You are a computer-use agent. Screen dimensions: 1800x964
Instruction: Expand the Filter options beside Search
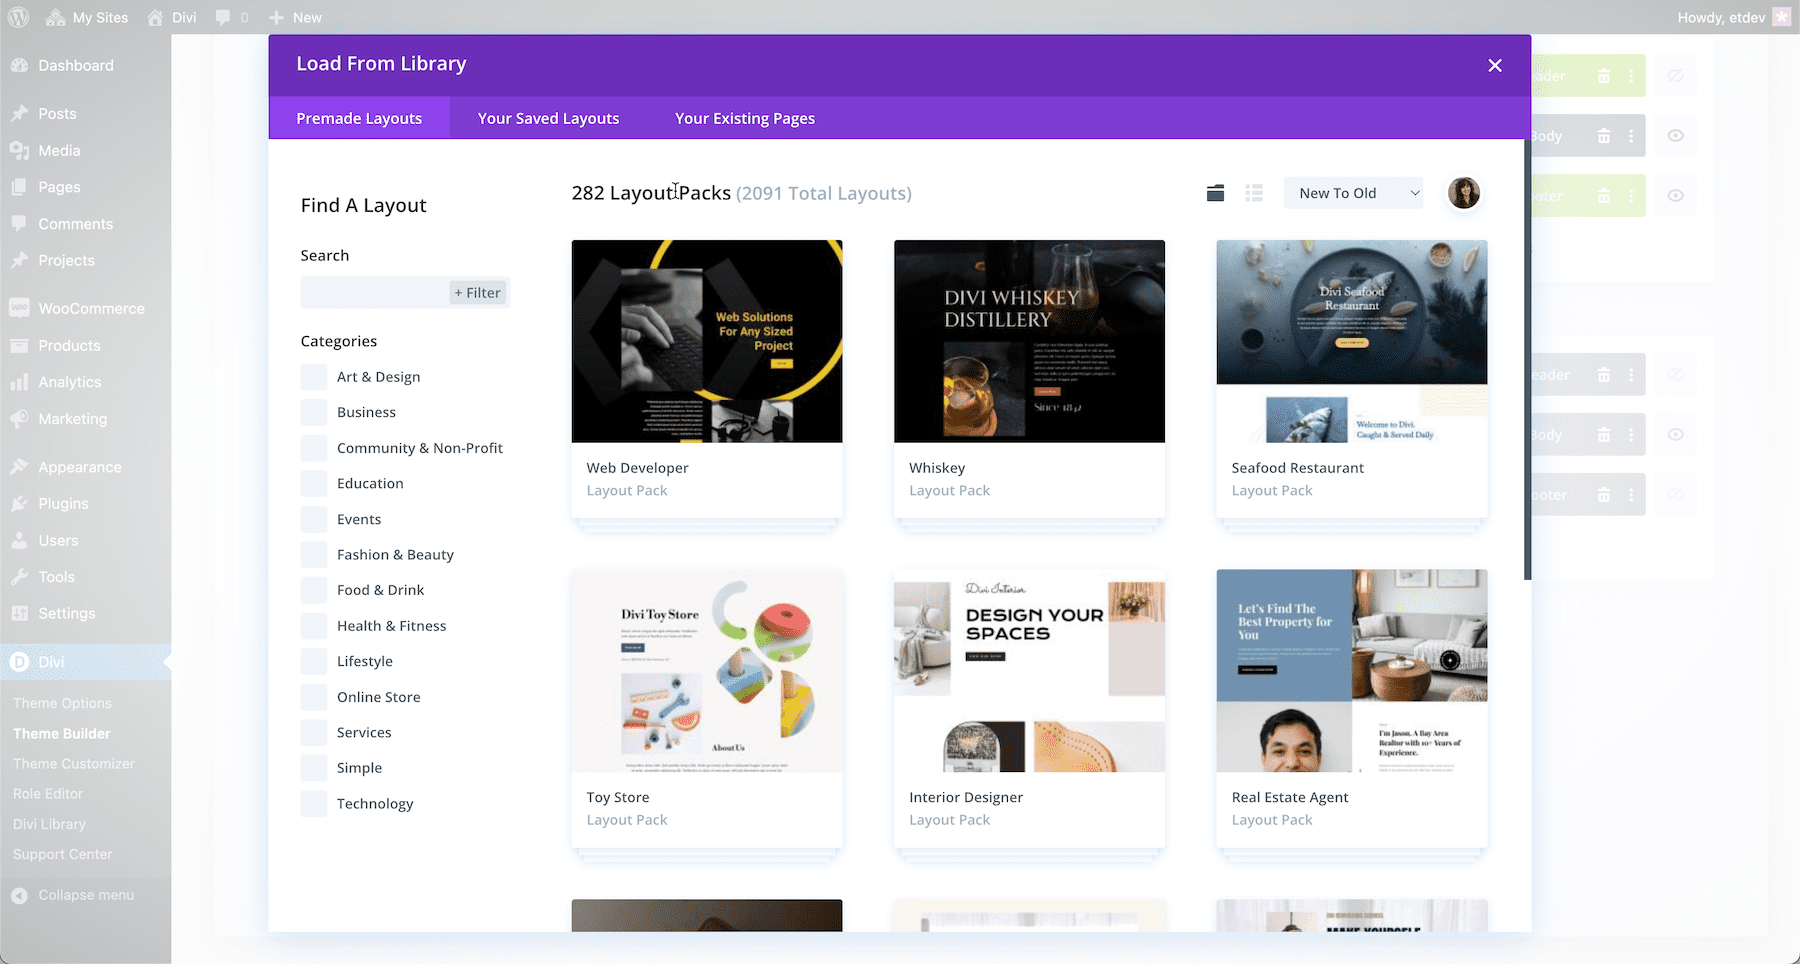(x=478, y=292)
